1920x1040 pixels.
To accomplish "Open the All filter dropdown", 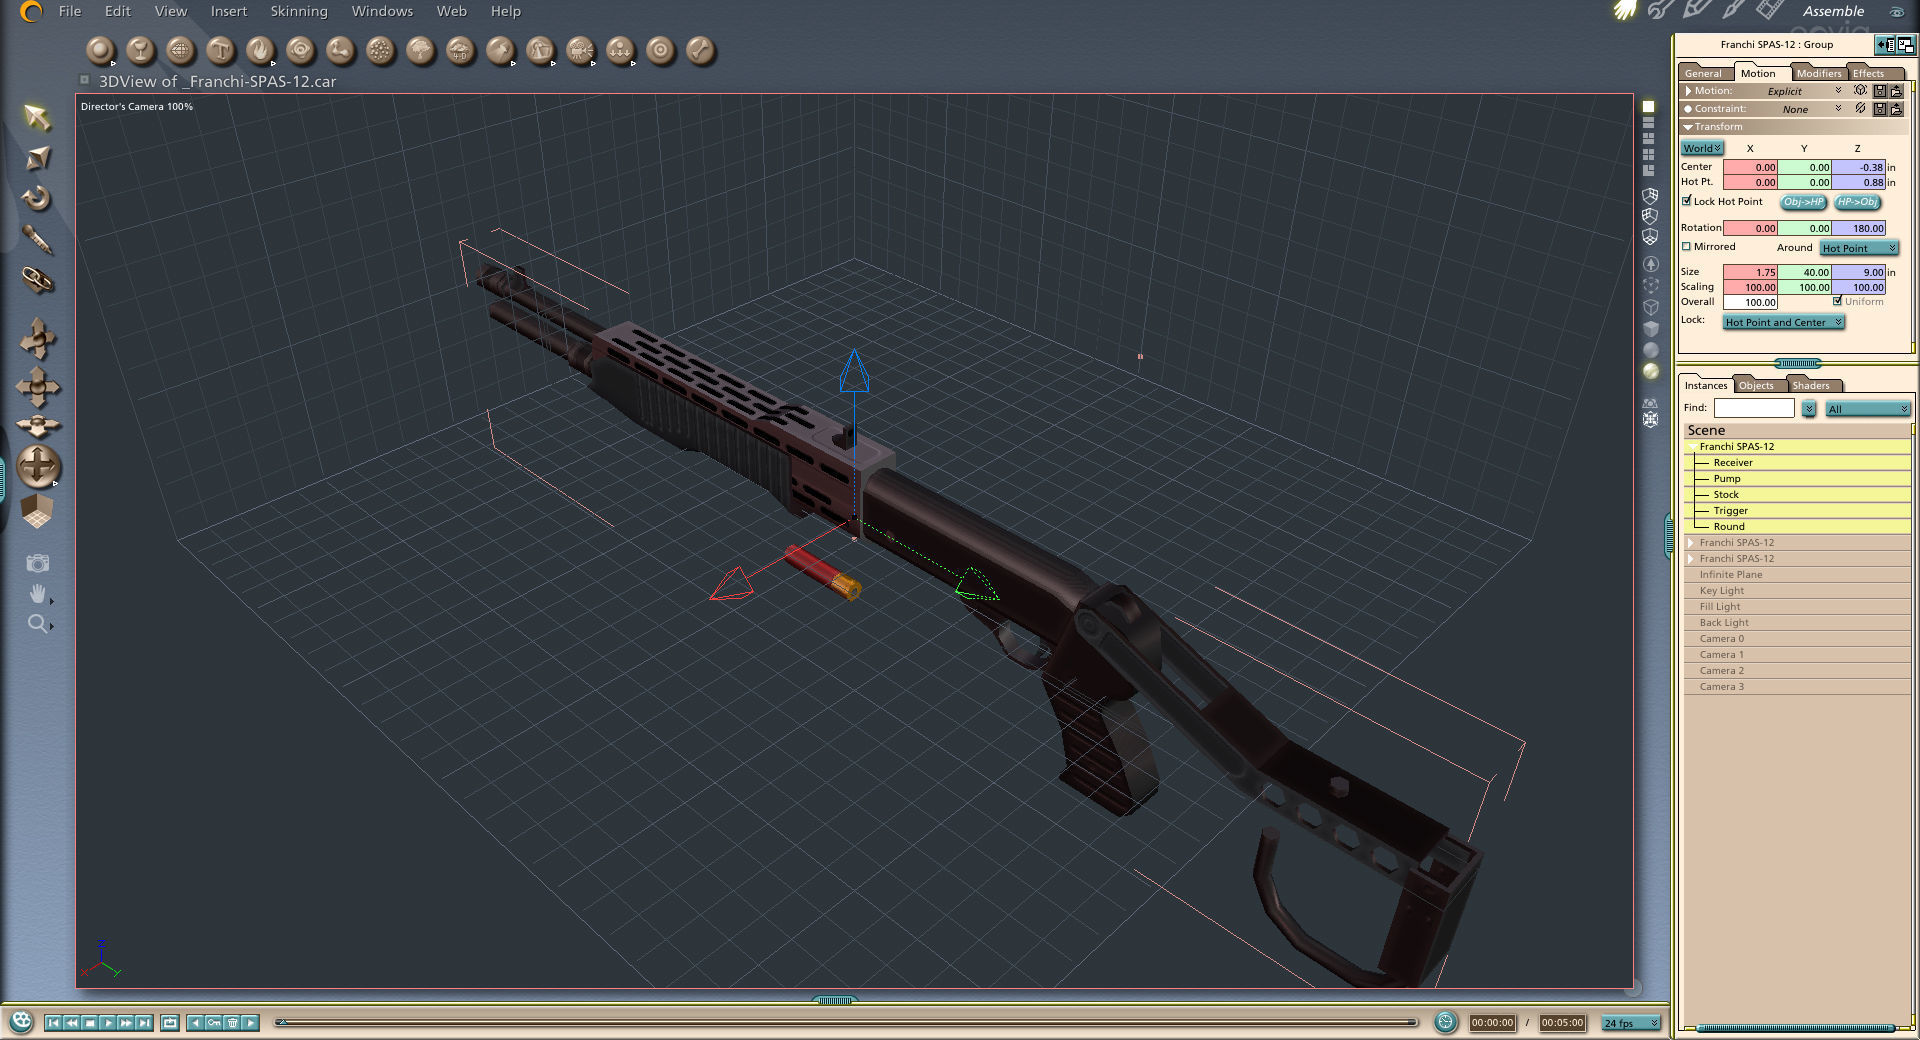I will [x=1867, y=409].
